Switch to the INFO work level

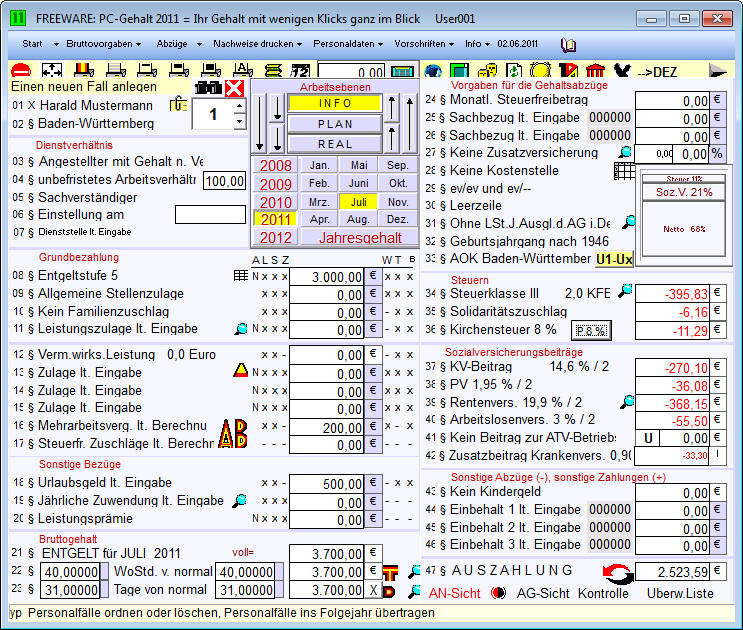[335, 103]
